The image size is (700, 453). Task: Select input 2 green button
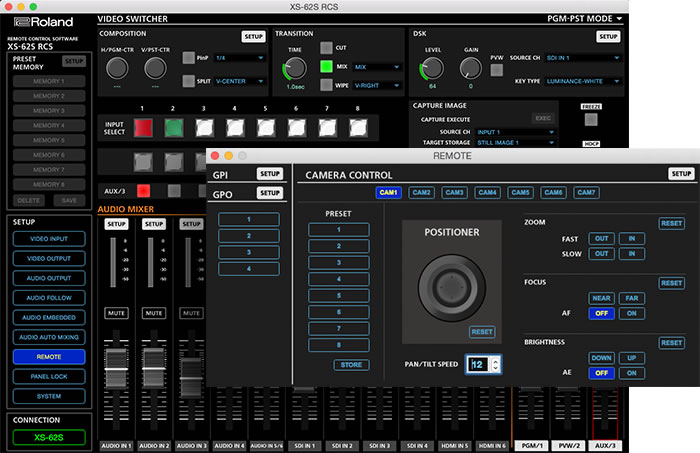(x=174, y=128)
